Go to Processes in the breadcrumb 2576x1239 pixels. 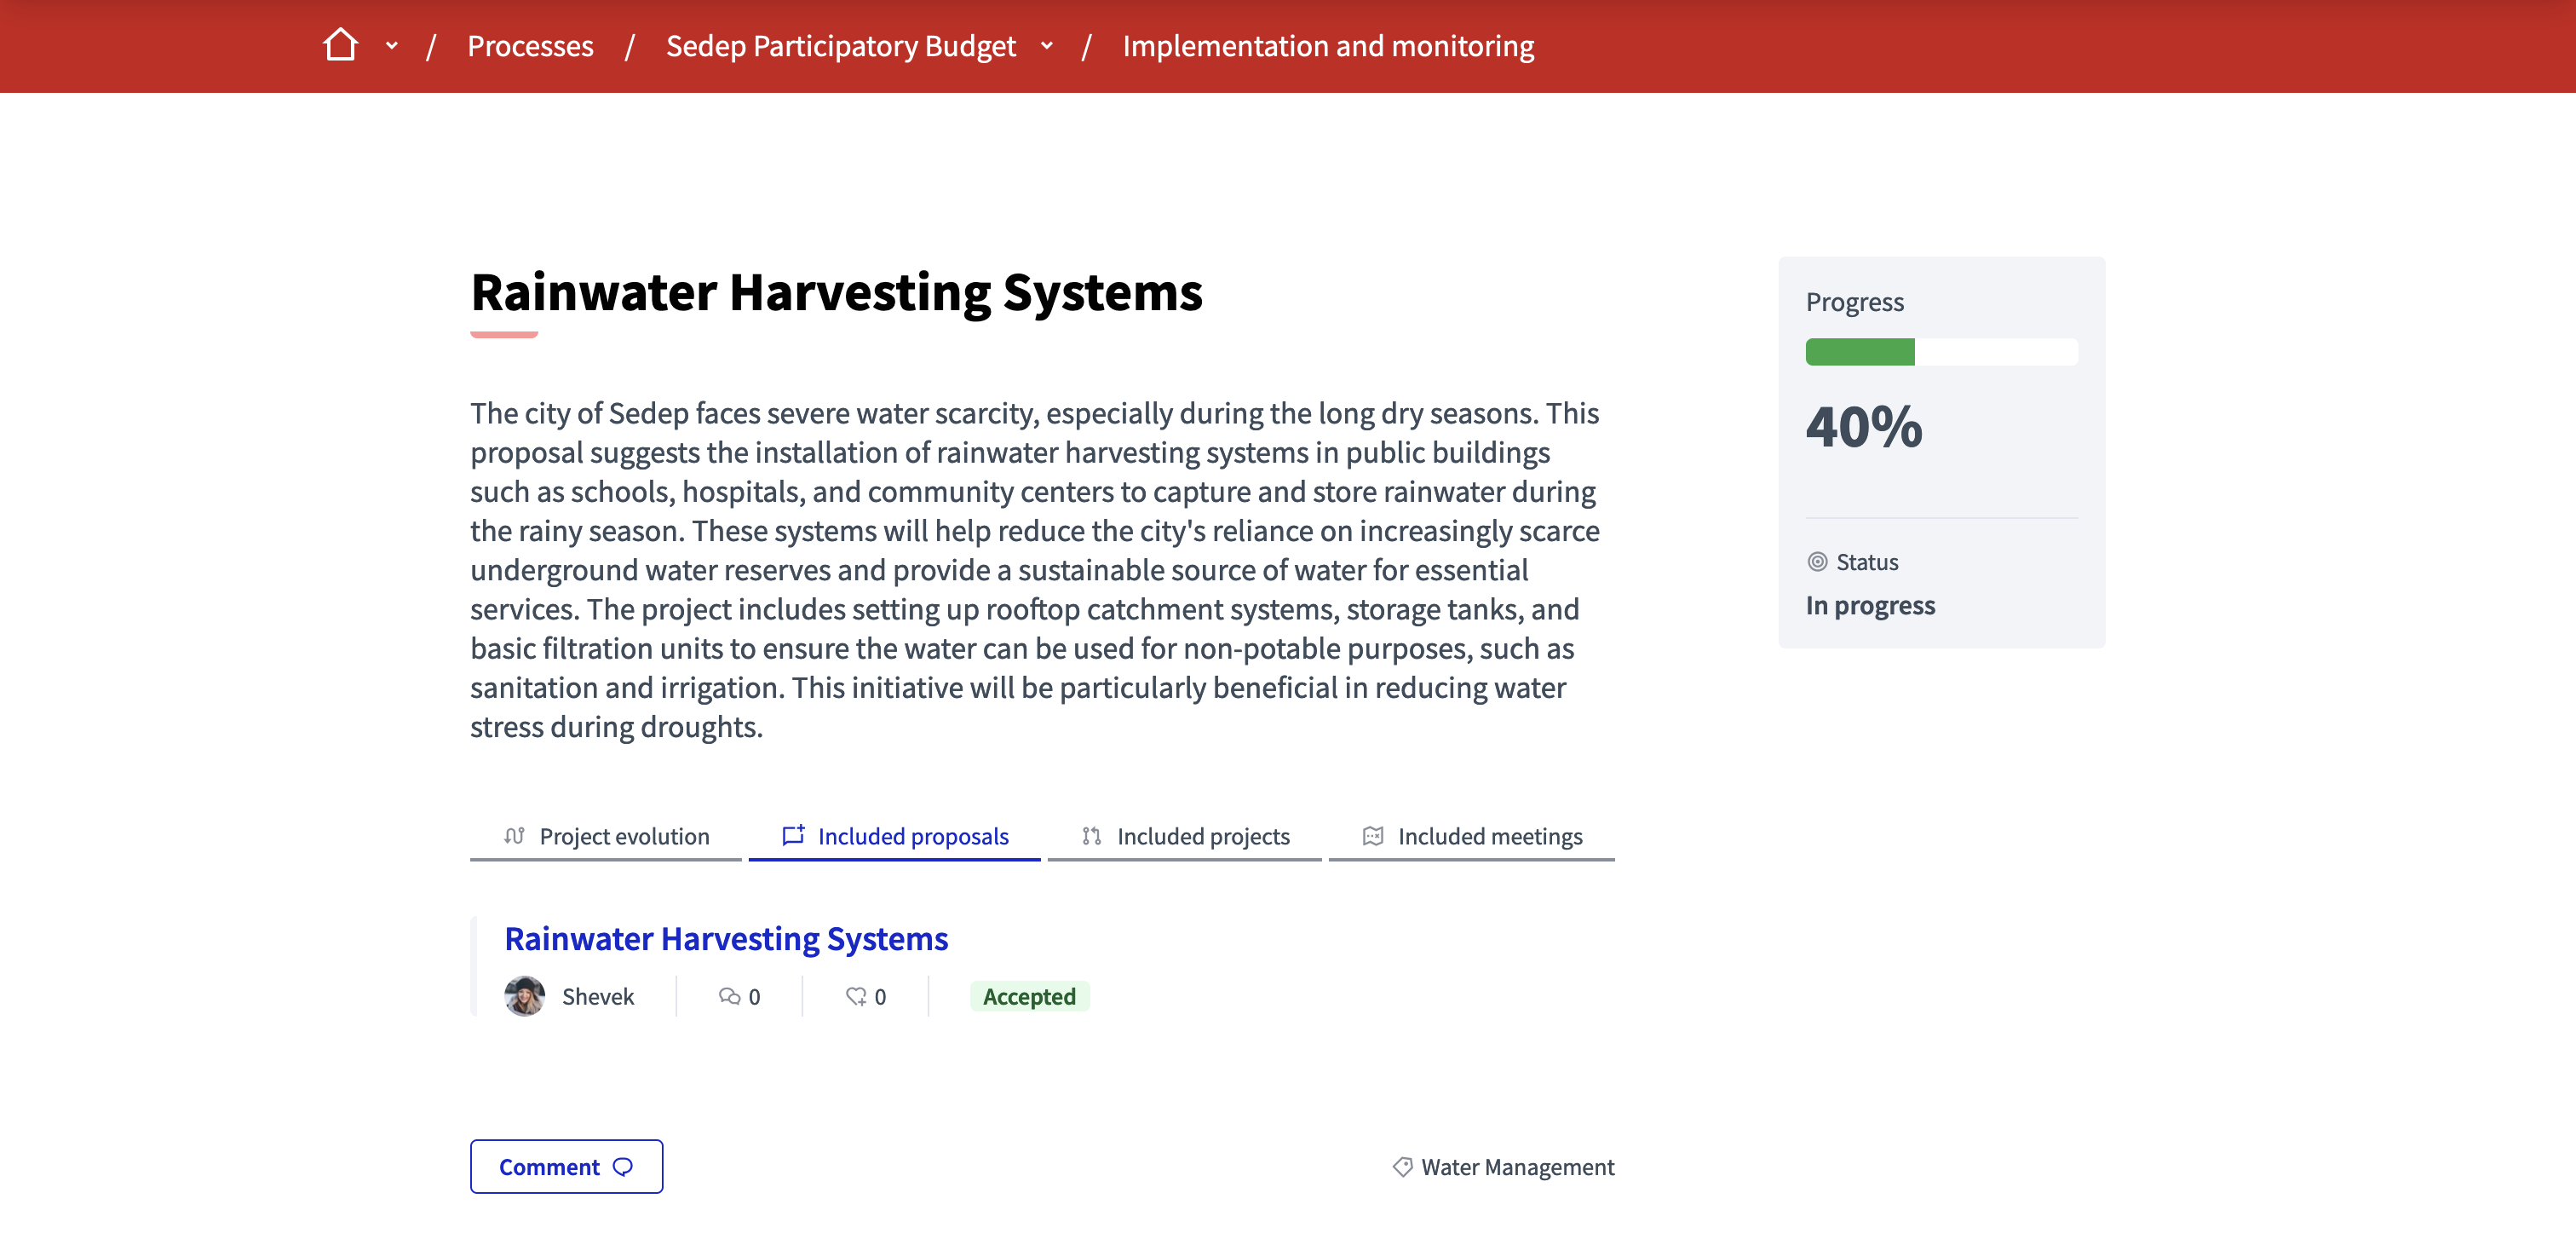point(530,46)
